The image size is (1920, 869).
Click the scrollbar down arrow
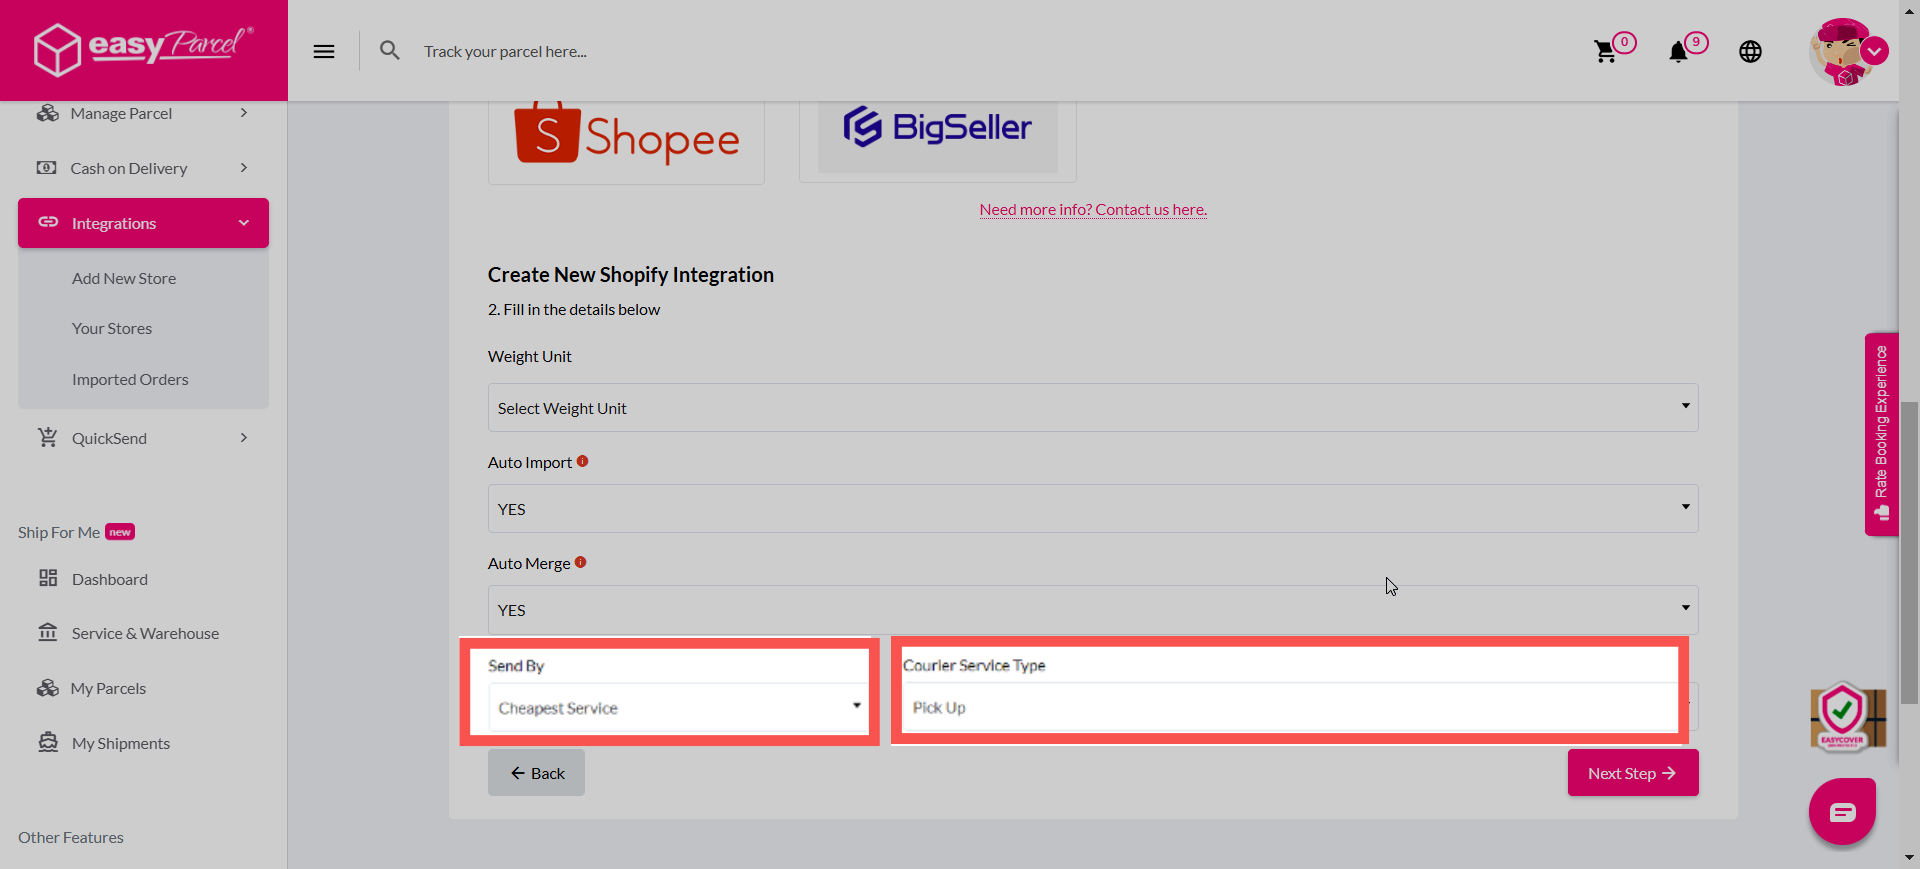point(1909,857)
